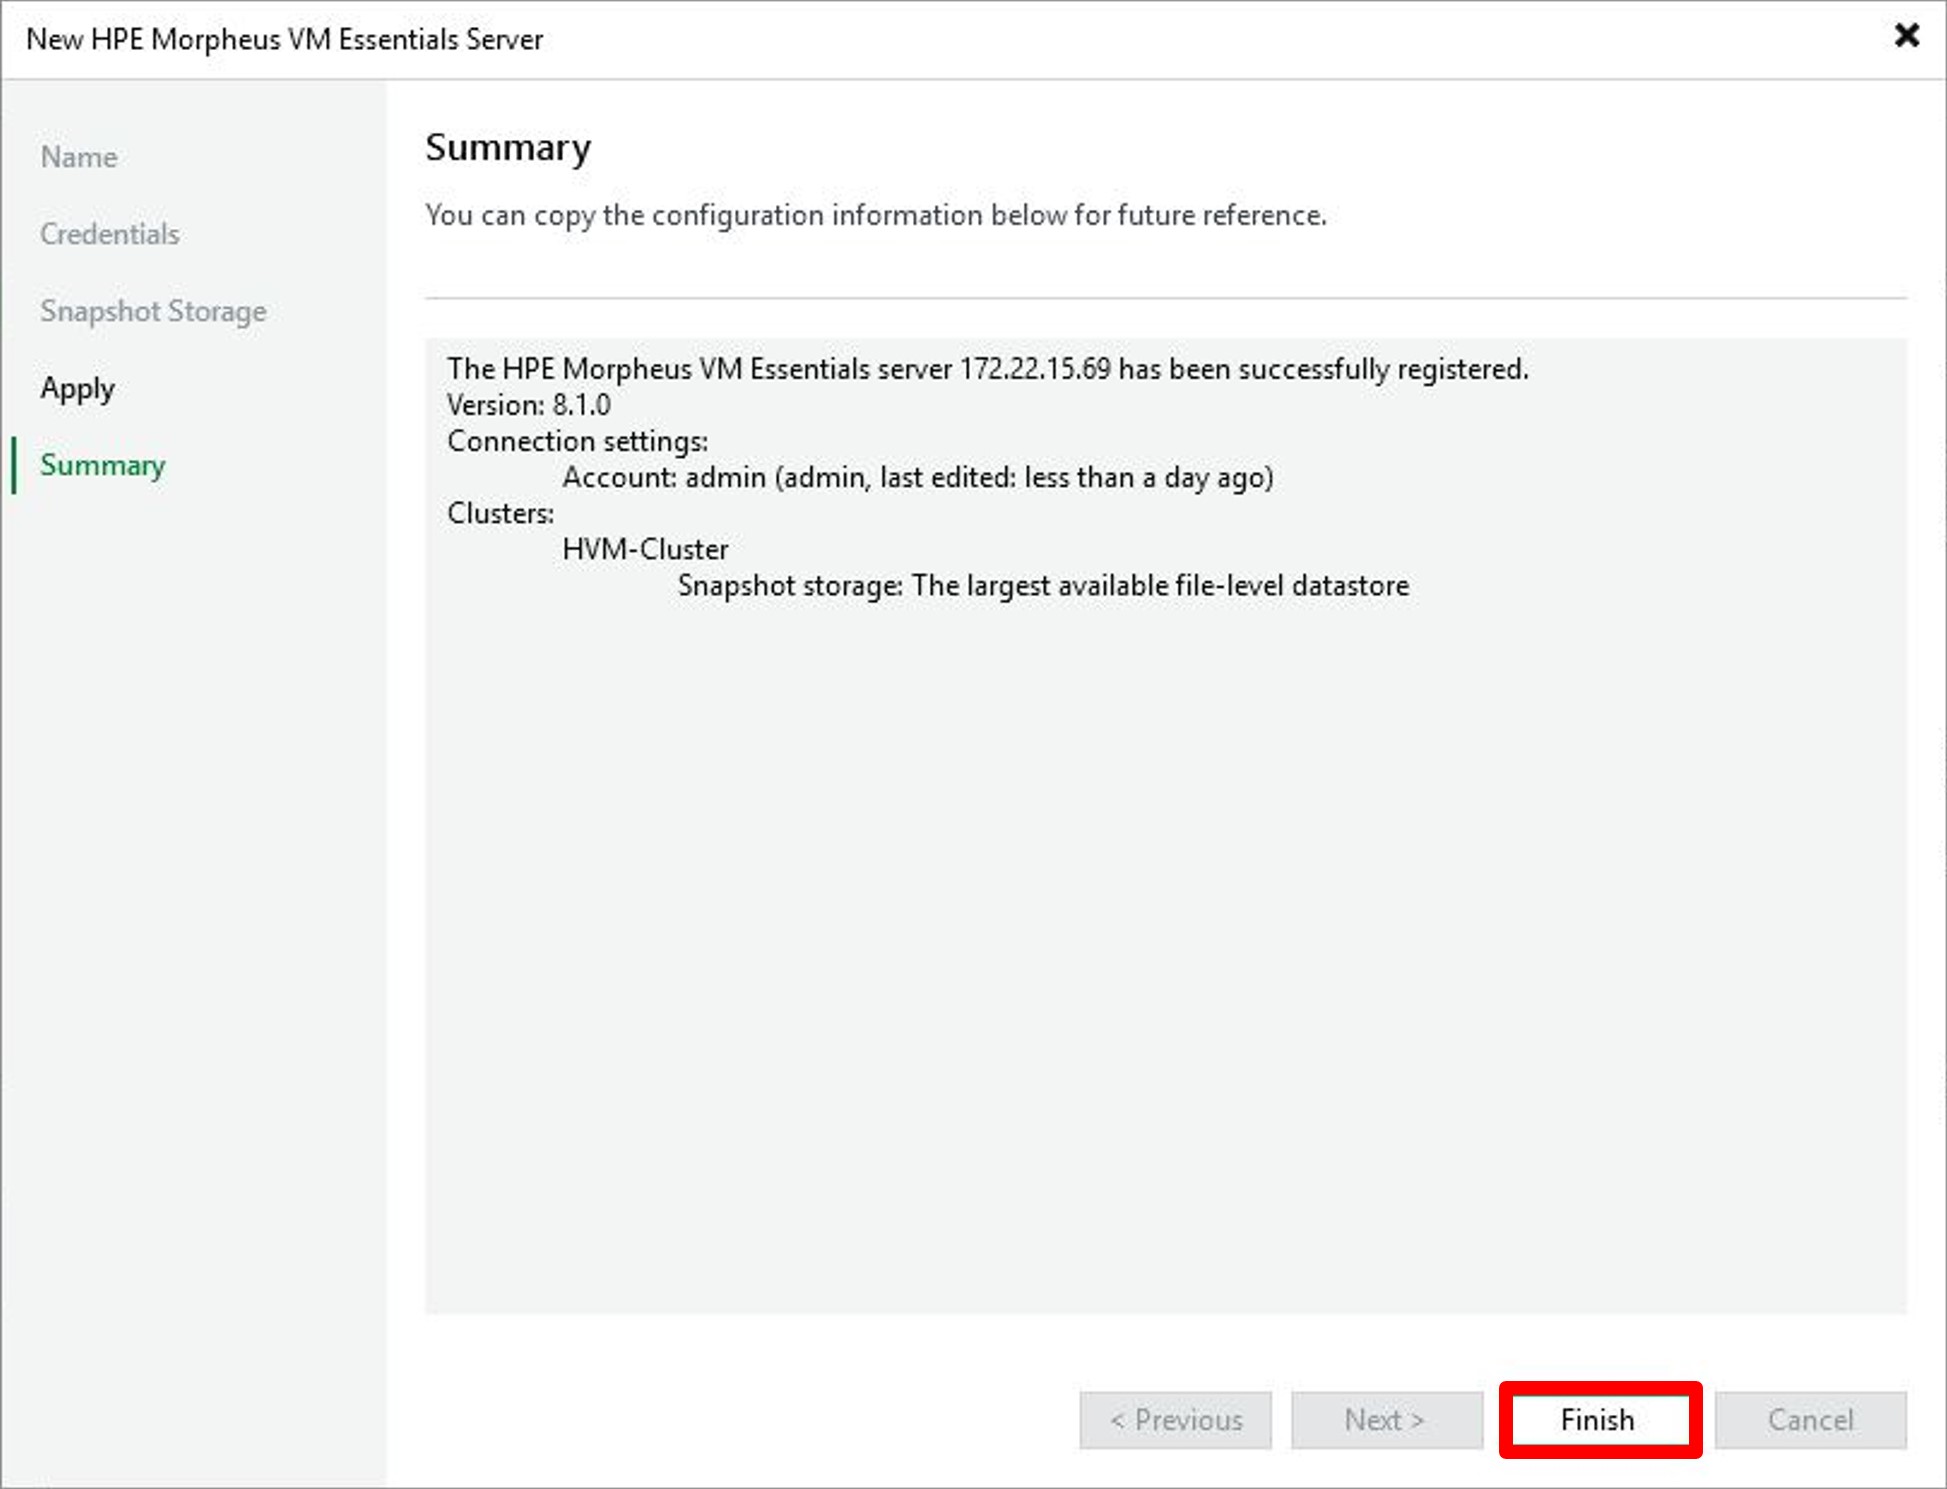Close the New HPE Morpheus wizard dialog
This screenshot has height=1489, width=1947.
click(1906, 36)
